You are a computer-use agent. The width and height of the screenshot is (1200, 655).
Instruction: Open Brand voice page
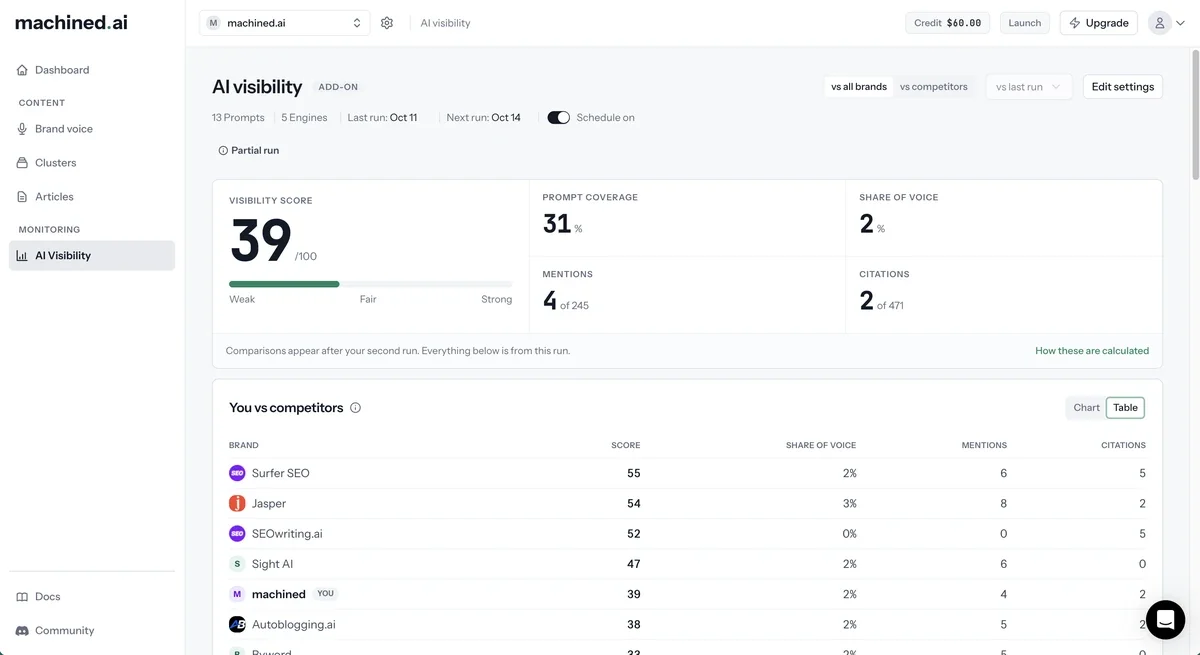(x=92, y=129)
